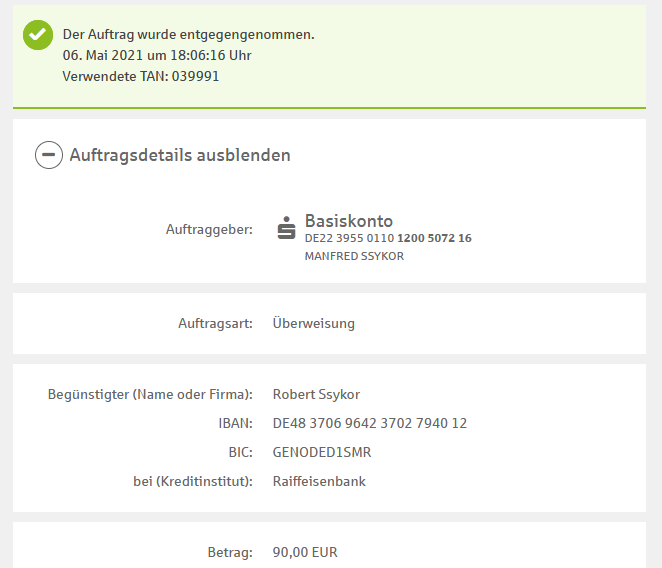The height and width of the screenshot is (568, 662).
Task: Click the order accepted confirmation message
Action: click(188, 34)
